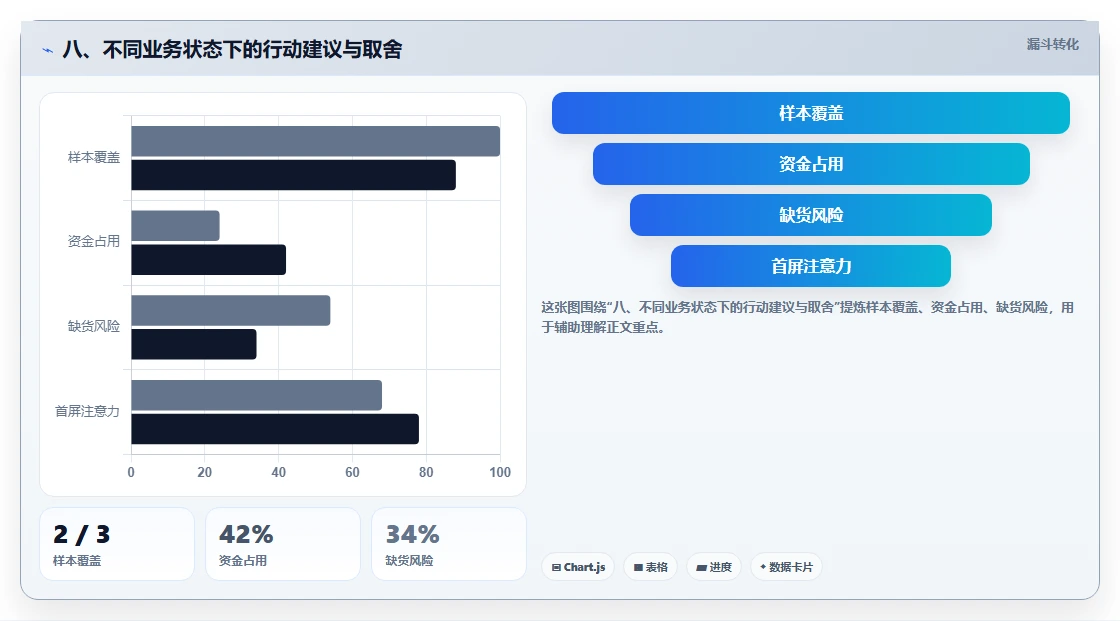Open the 42% 资金占用 stat card

283,544
